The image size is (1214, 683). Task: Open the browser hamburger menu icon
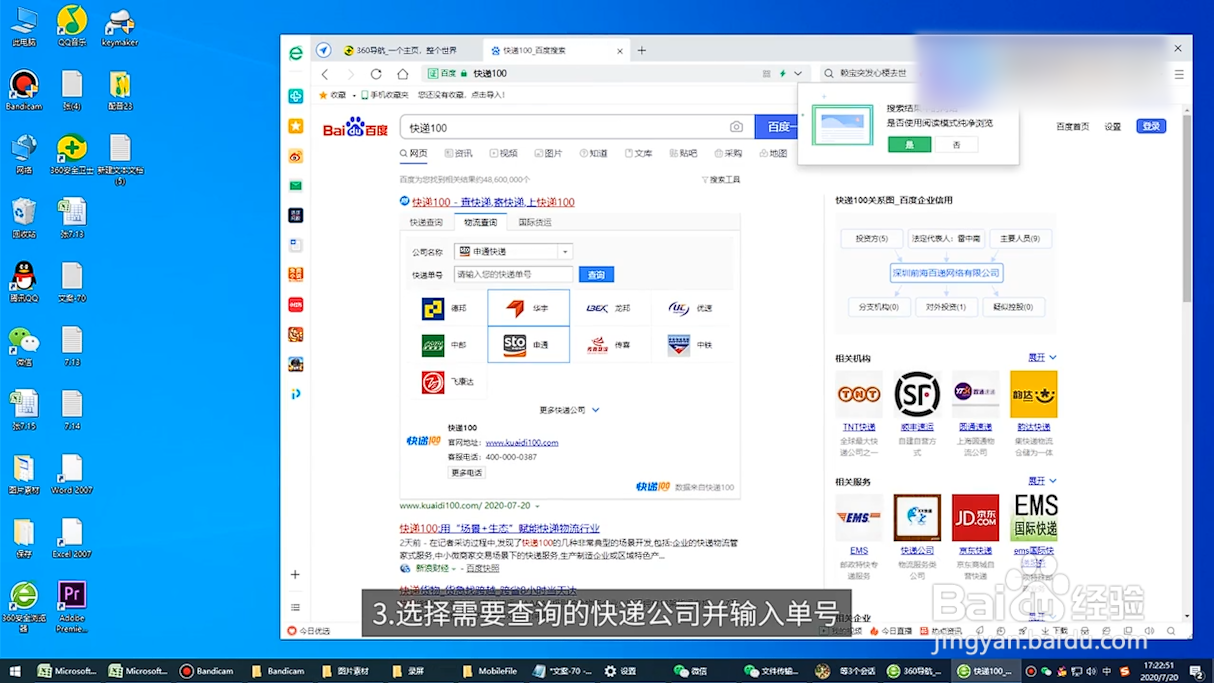point(1179,74)
